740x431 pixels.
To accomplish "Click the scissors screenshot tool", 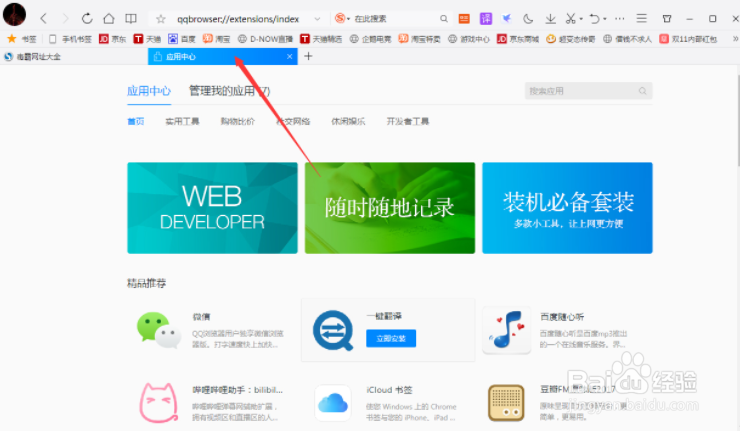I will (571, 18).
